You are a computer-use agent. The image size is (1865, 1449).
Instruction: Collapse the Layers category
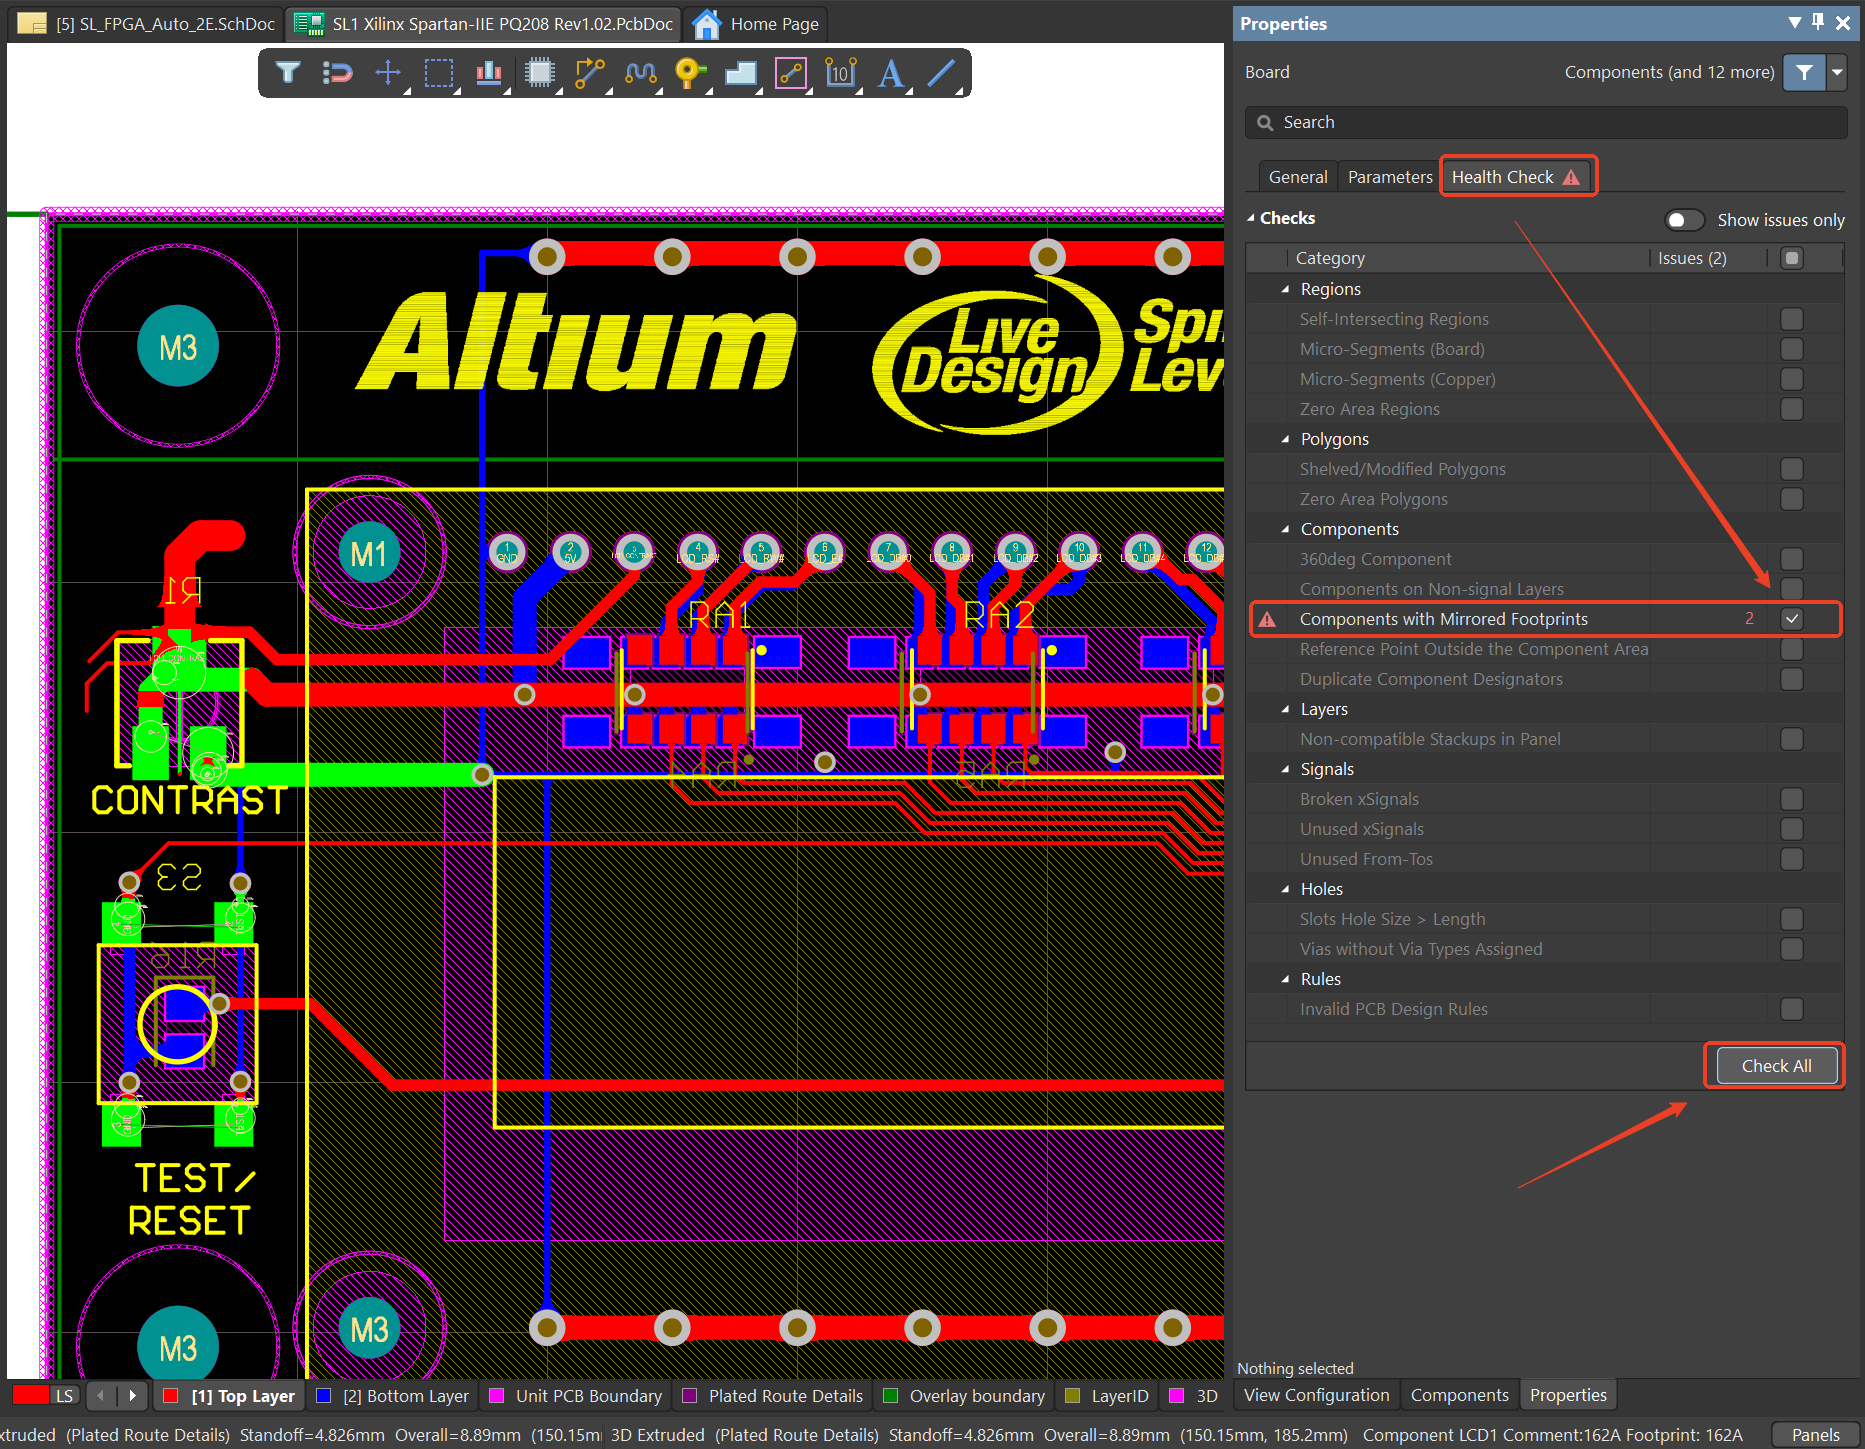(1286, 709)
